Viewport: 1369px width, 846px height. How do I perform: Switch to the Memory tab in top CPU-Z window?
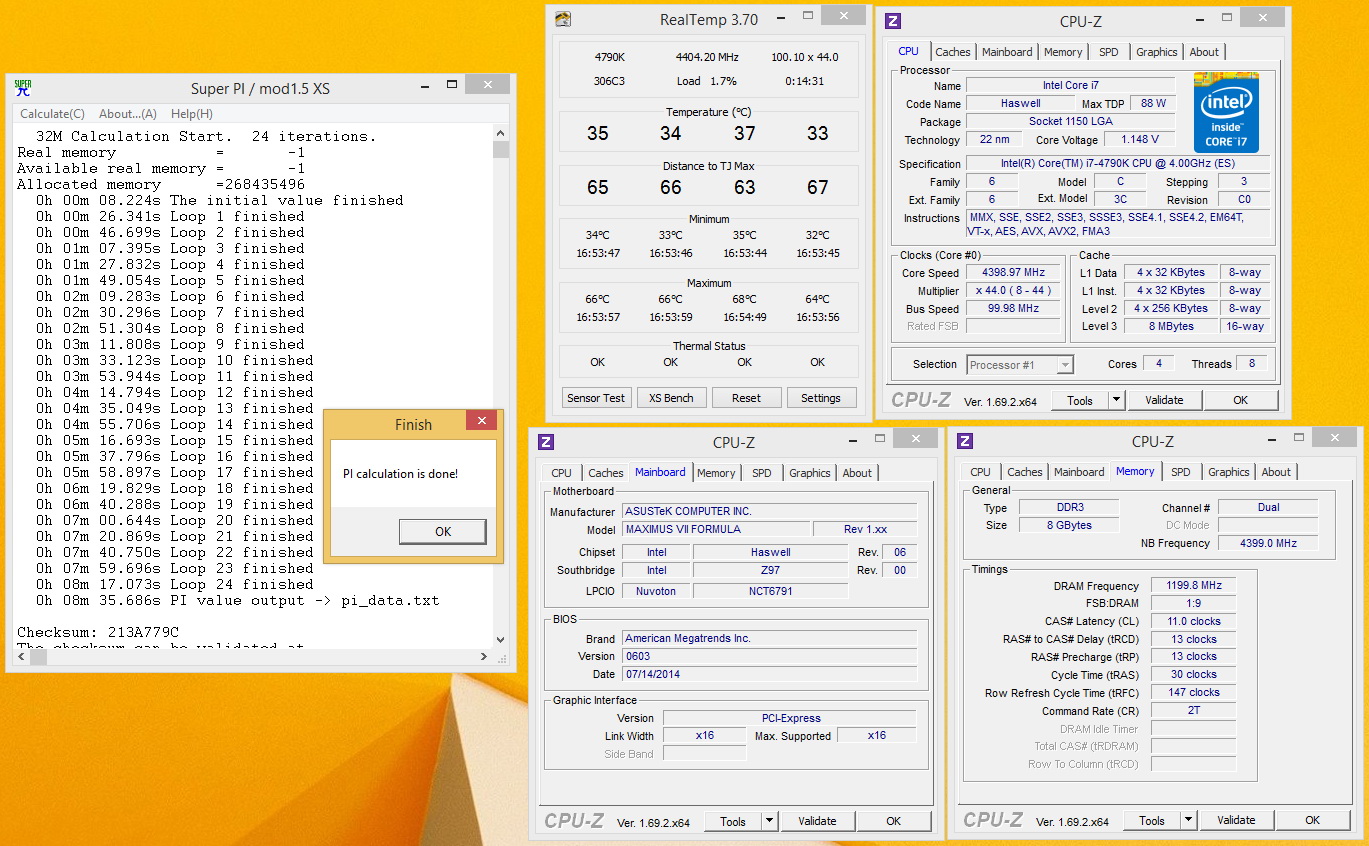pyautogui.click(x=1063, y=52)
